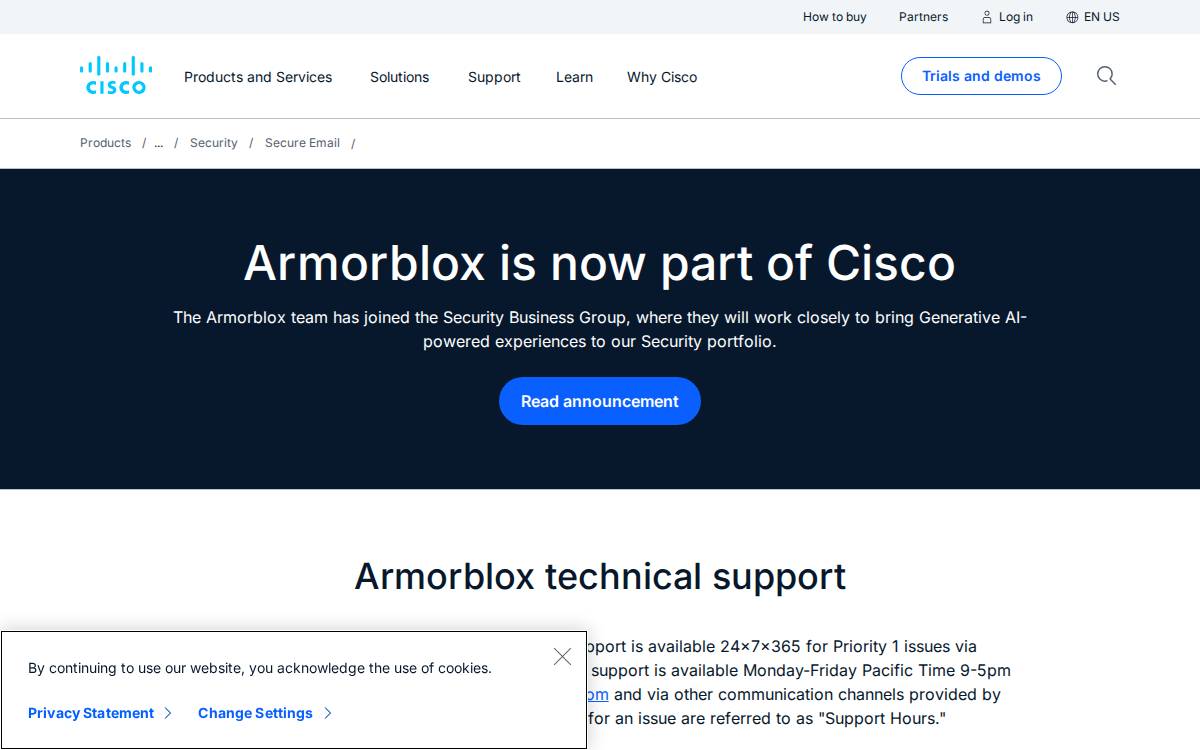Open the Partners link

point(923,17)
